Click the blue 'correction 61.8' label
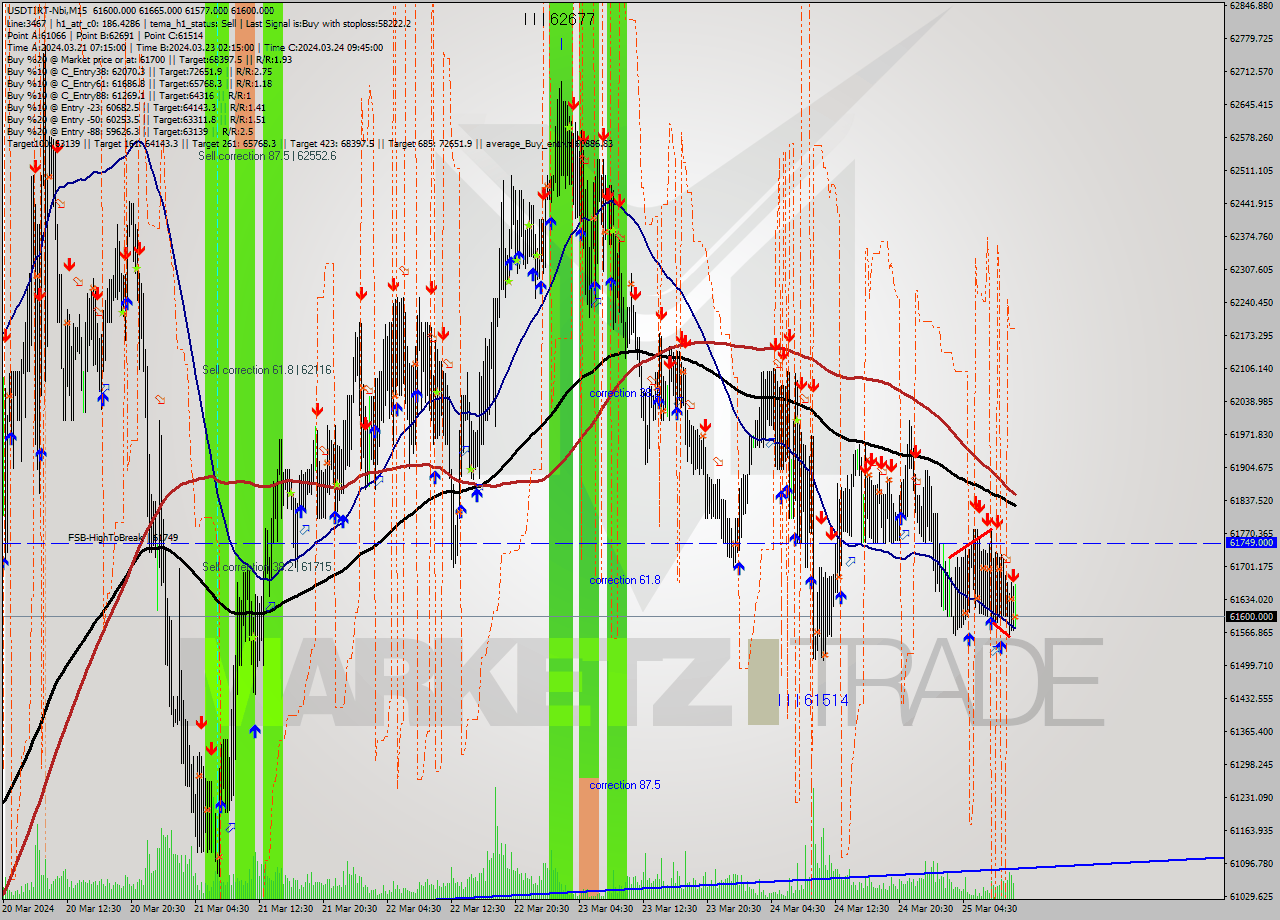The image size is (1280, 920). (625, 580)
